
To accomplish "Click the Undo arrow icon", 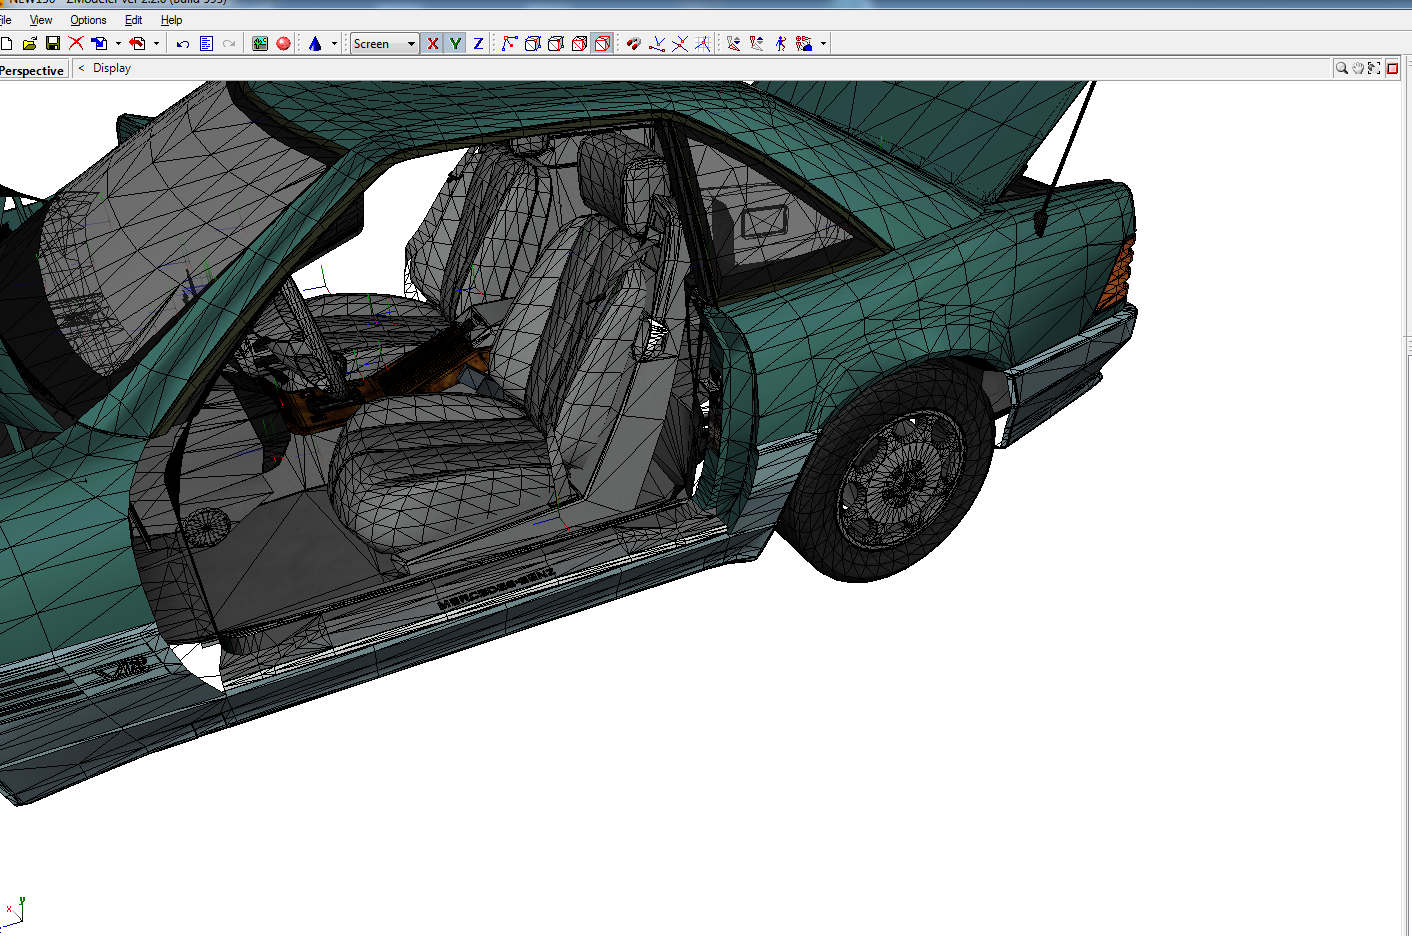I will click(x=182, y=44).
